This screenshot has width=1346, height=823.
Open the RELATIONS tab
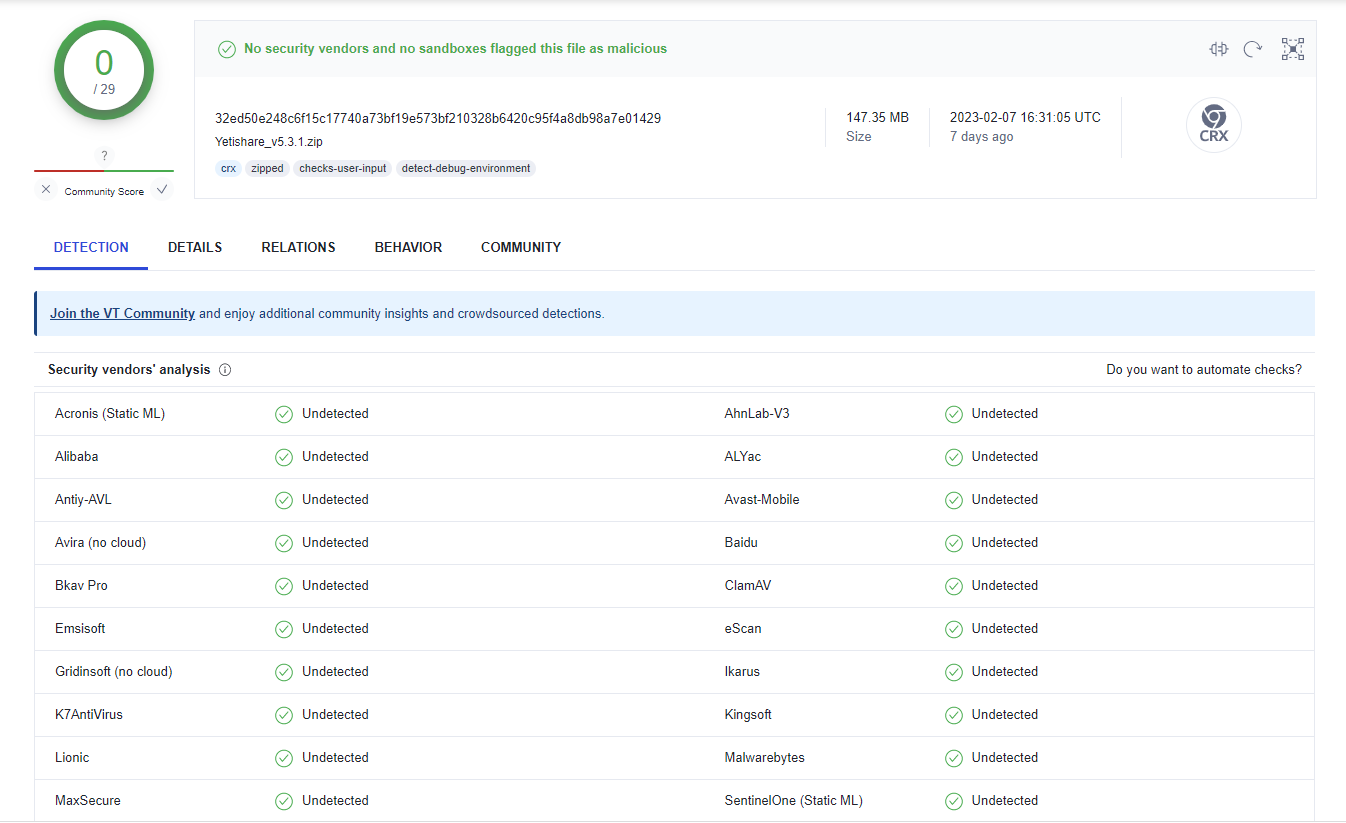pos(298,247)
